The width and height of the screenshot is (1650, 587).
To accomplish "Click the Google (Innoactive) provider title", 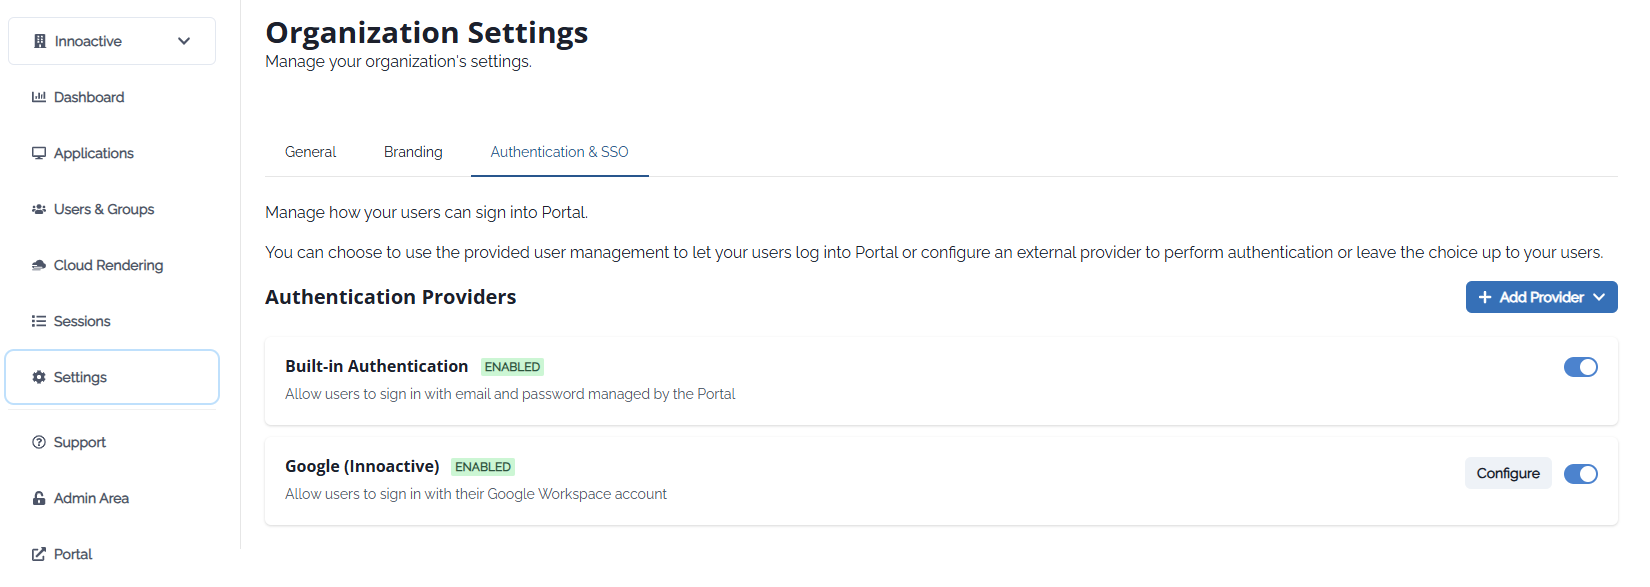I will pos(362,466).
